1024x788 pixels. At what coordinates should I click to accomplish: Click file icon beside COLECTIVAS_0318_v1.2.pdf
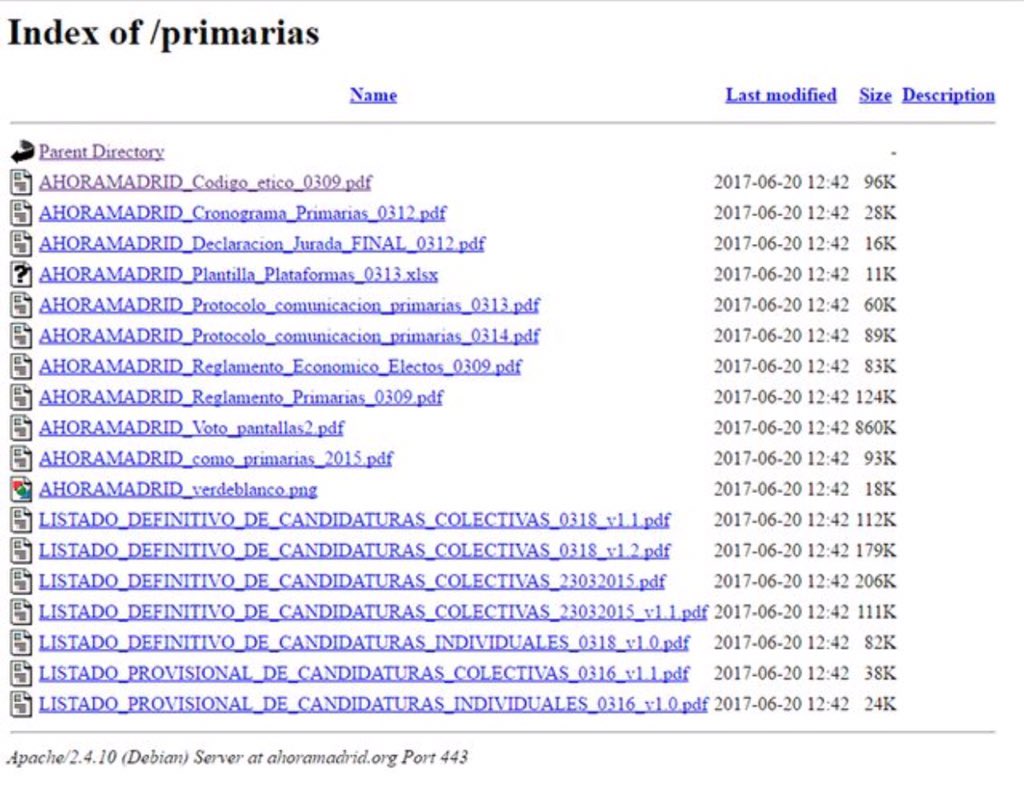tap(21, 550)
